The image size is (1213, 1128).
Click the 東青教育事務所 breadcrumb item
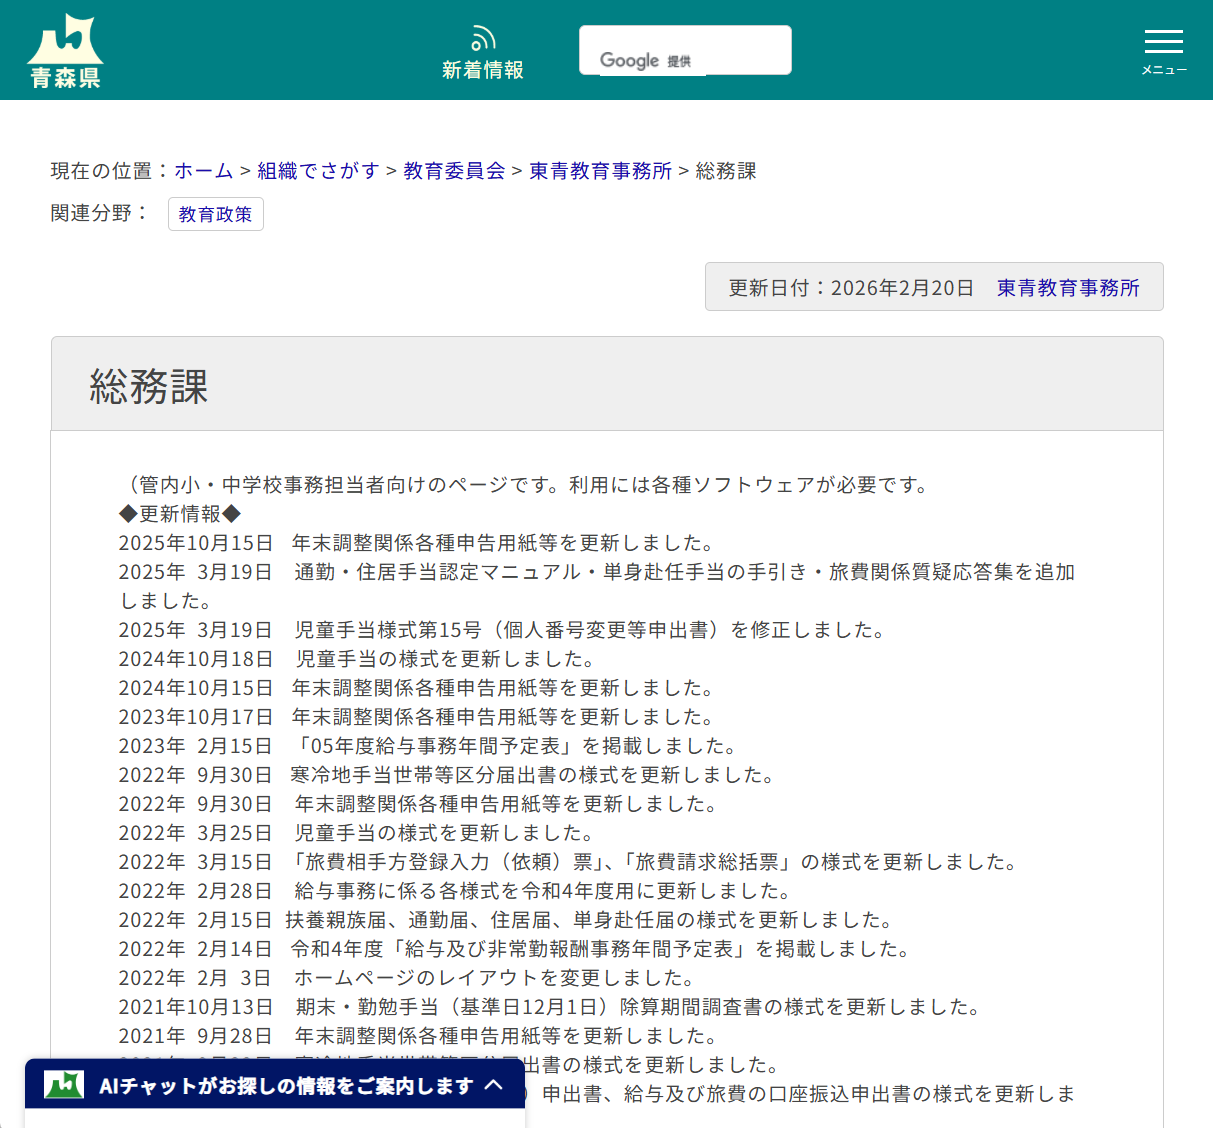tap(600, 171)
